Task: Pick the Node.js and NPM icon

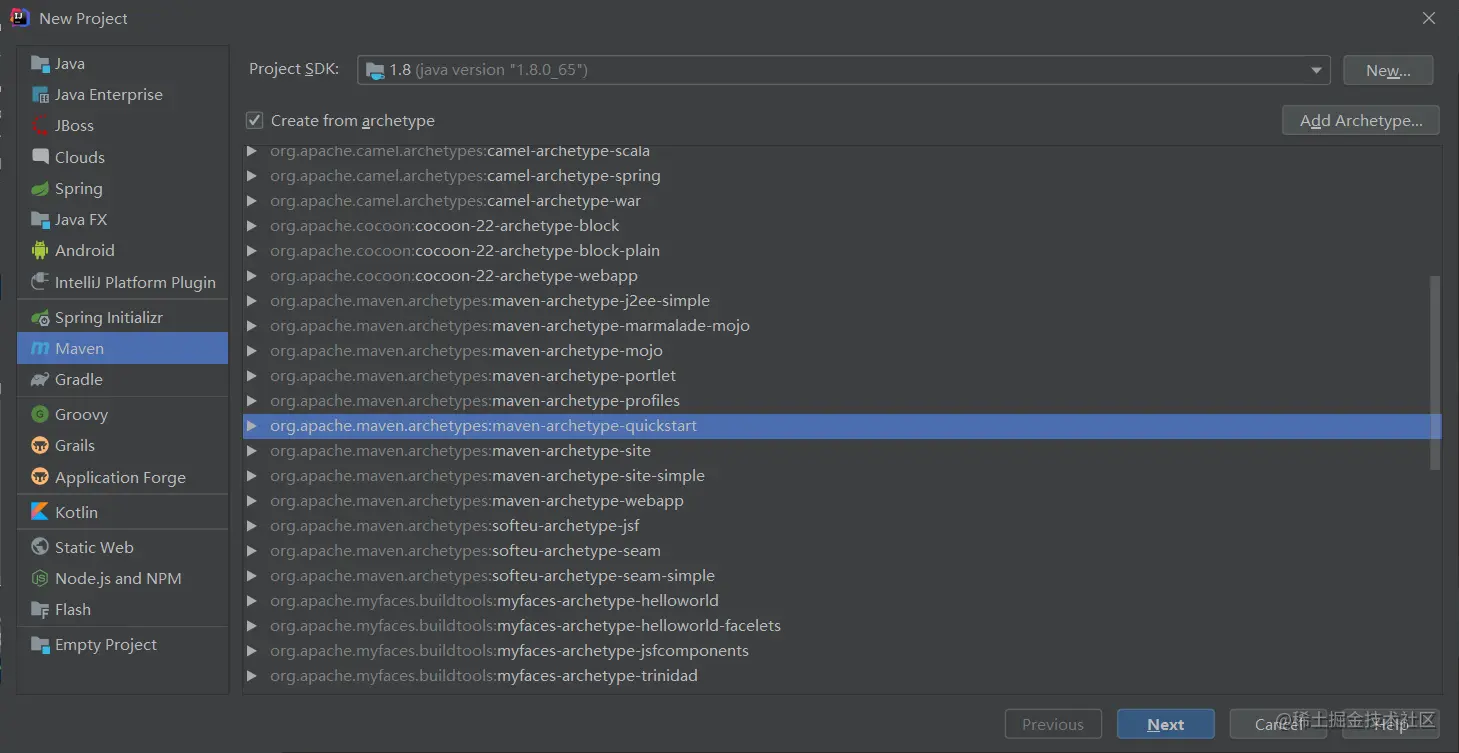Action: [40, 578]
